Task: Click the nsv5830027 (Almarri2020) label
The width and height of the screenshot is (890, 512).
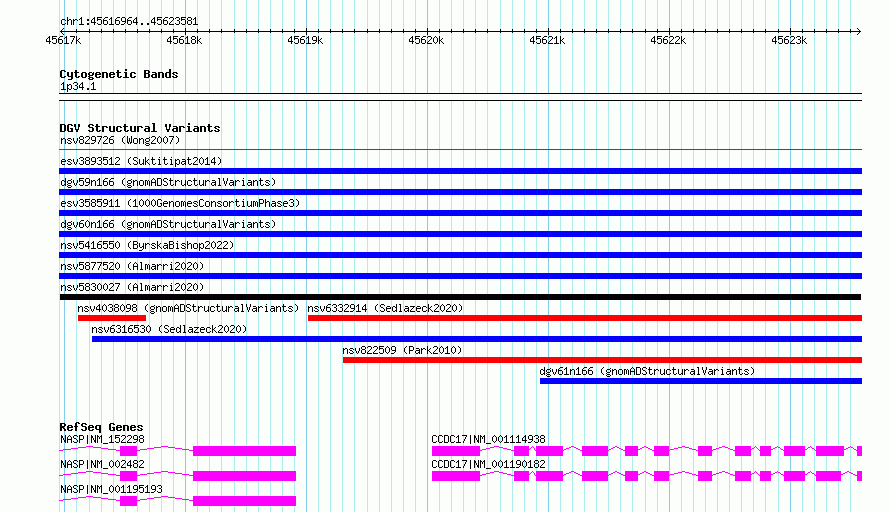Action: click(x=132, y=287)
